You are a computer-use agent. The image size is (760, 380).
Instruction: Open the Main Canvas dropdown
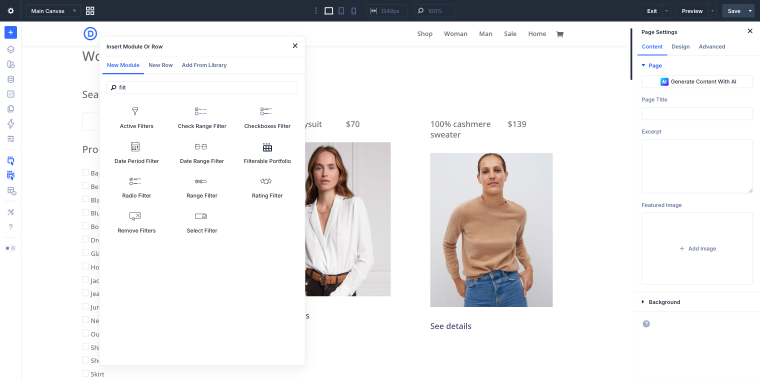click(53, 11)
